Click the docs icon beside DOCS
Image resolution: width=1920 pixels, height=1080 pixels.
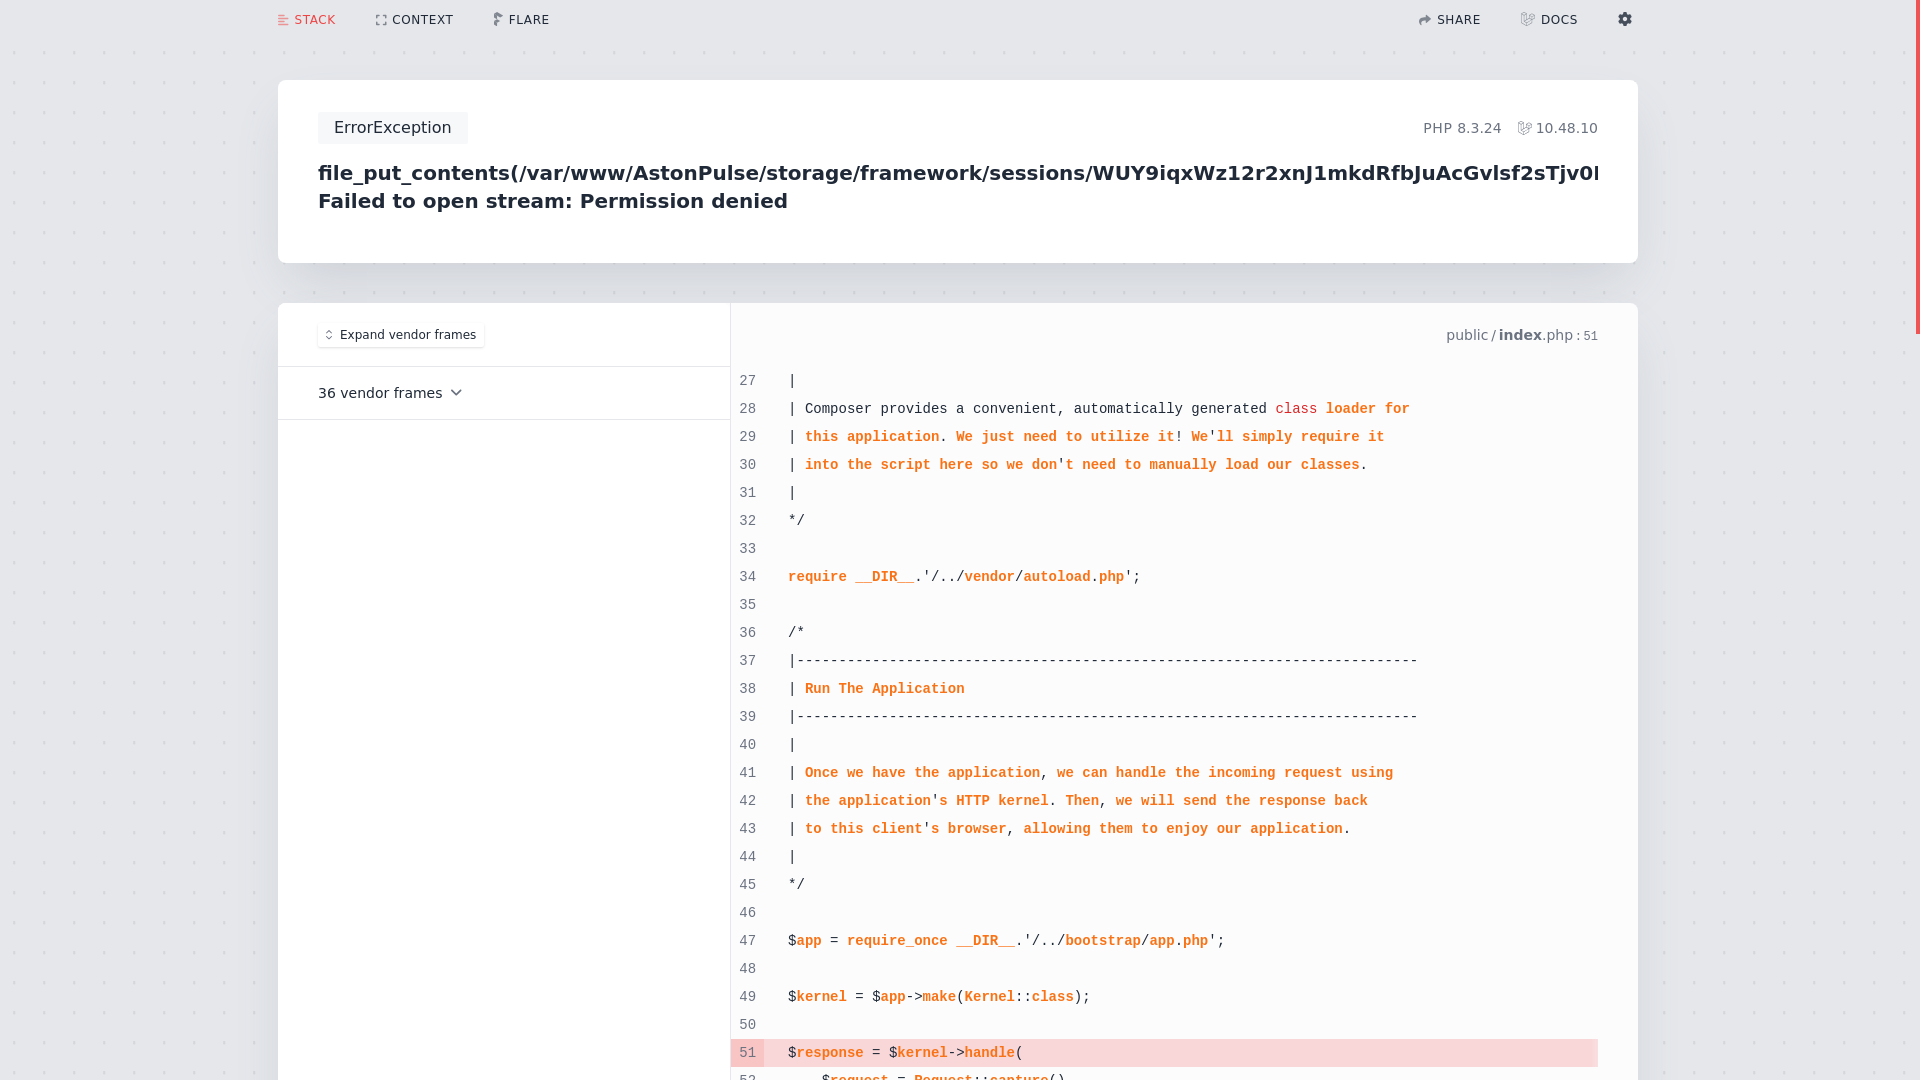(x=1527, y=19)
